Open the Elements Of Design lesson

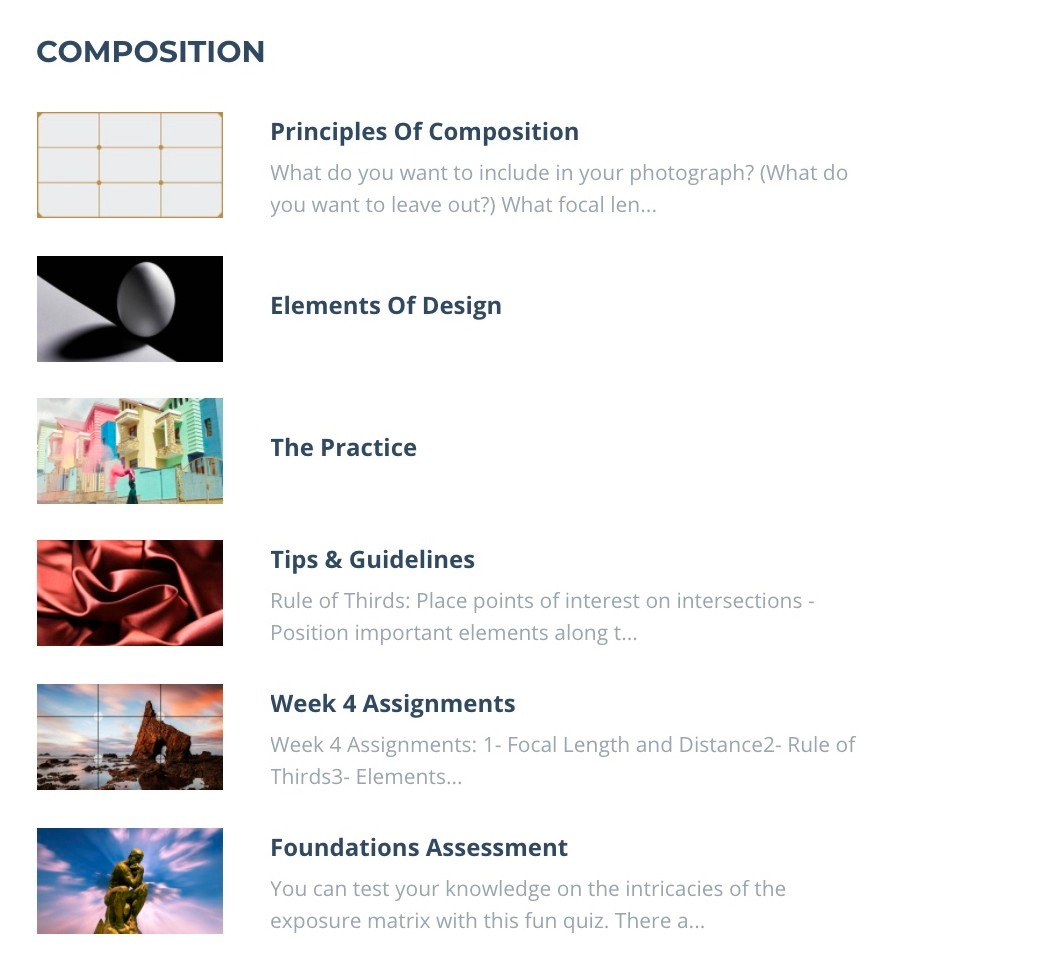386,306
